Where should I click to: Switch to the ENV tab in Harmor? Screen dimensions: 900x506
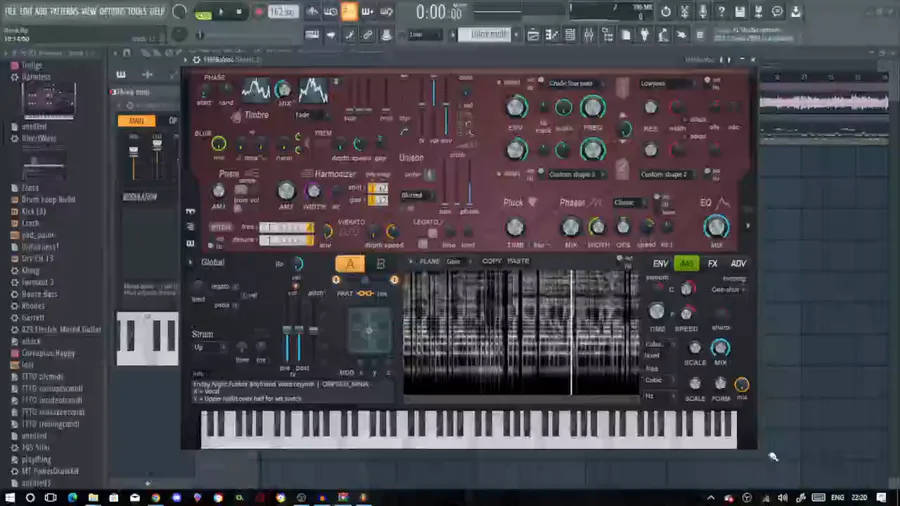660,263
